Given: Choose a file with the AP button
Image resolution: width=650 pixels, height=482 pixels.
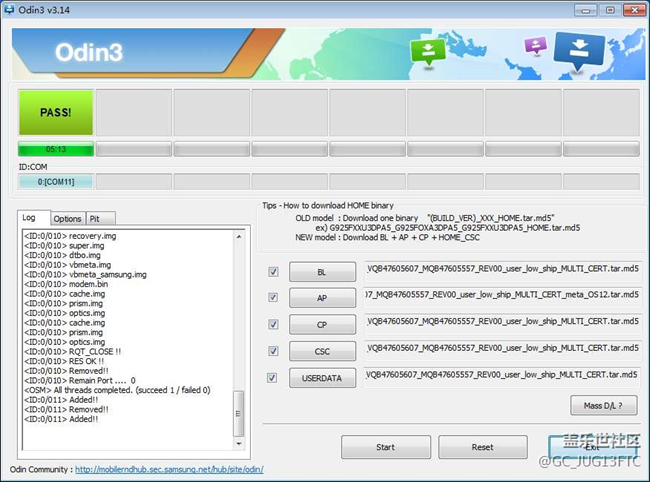Looking at the screenshot, I should (322, 298).
